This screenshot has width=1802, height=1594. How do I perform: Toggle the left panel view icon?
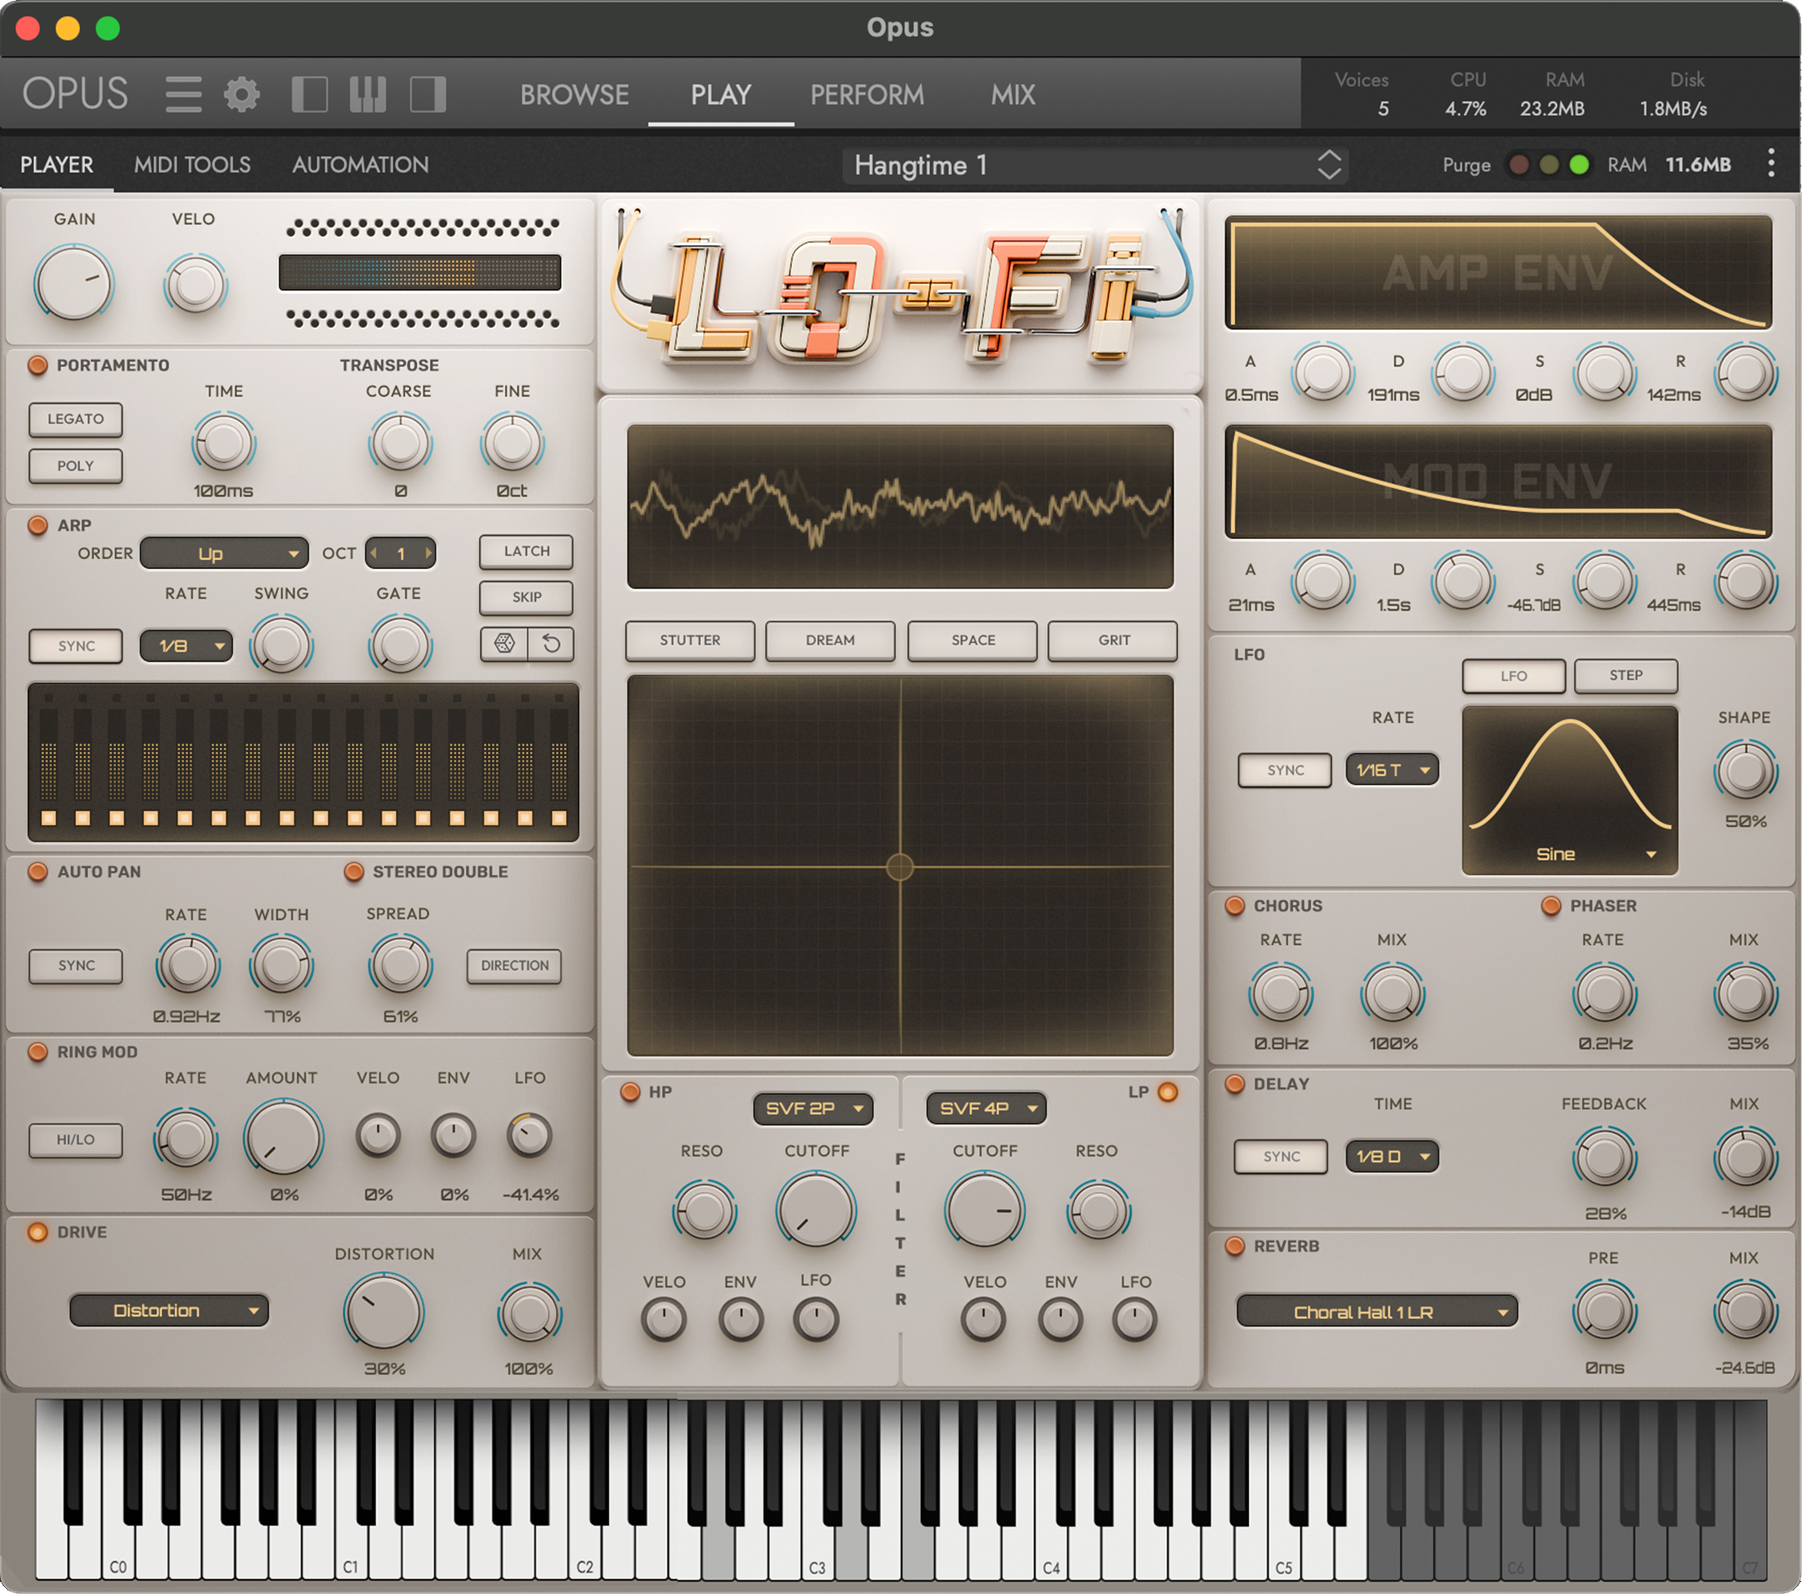311,93
